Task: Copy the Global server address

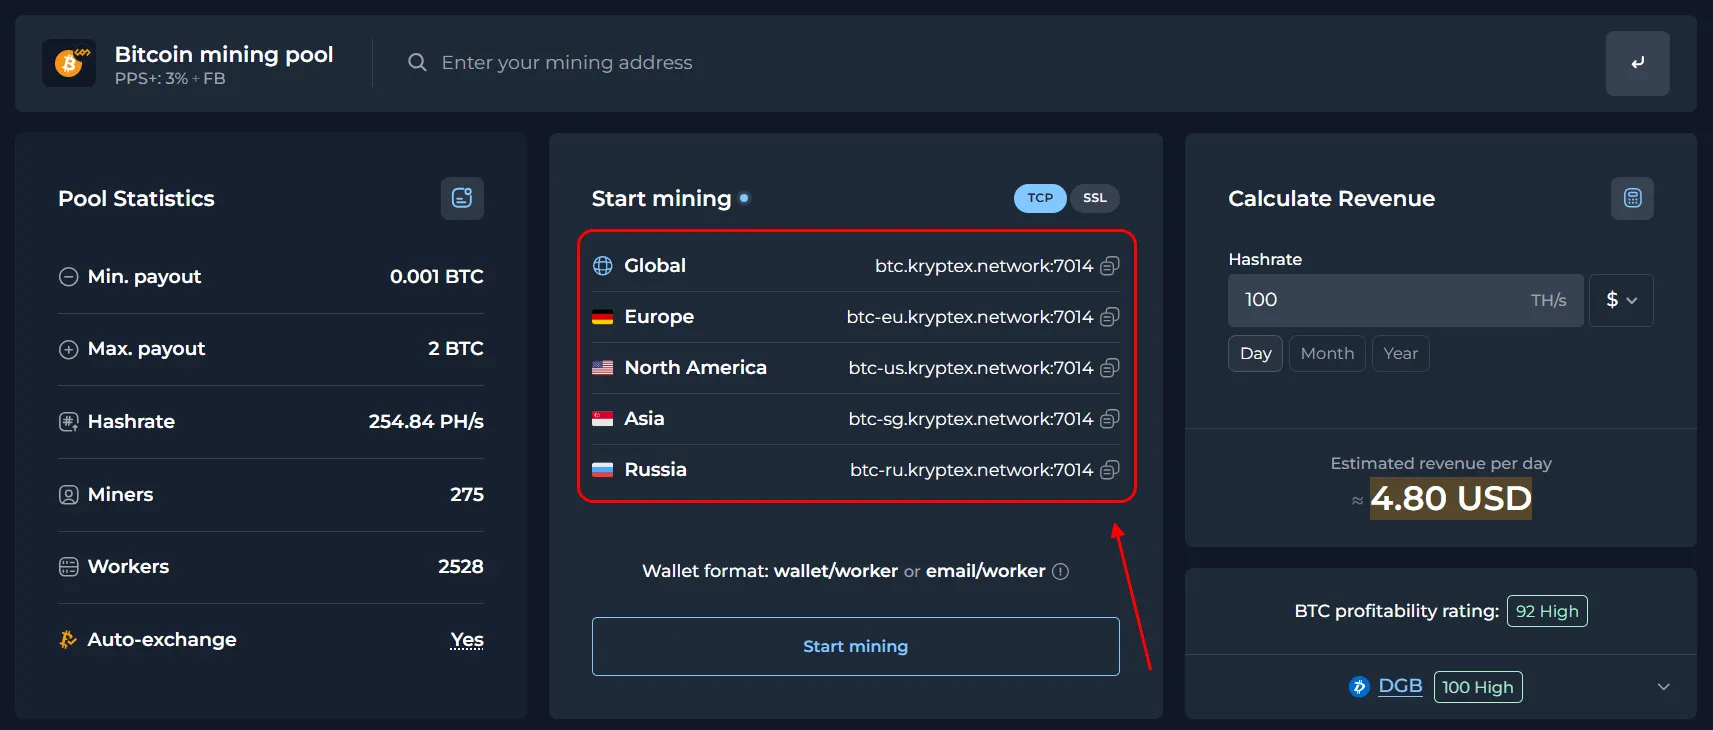Action: pyautogui.click(x=1109, y=266)
